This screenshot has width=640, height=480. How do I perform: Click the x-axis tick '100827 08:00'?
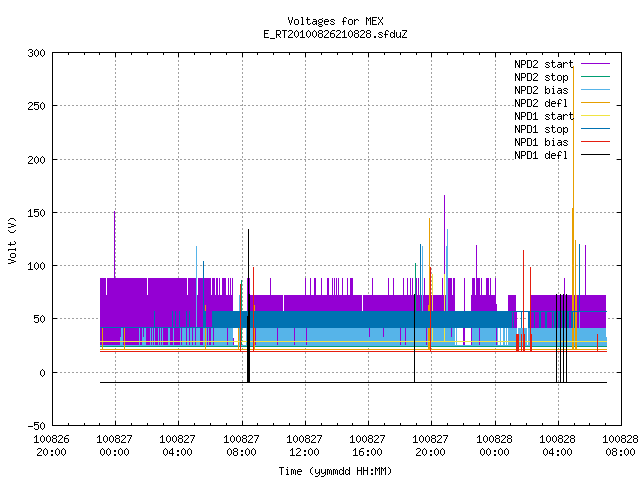click(241, 446)
